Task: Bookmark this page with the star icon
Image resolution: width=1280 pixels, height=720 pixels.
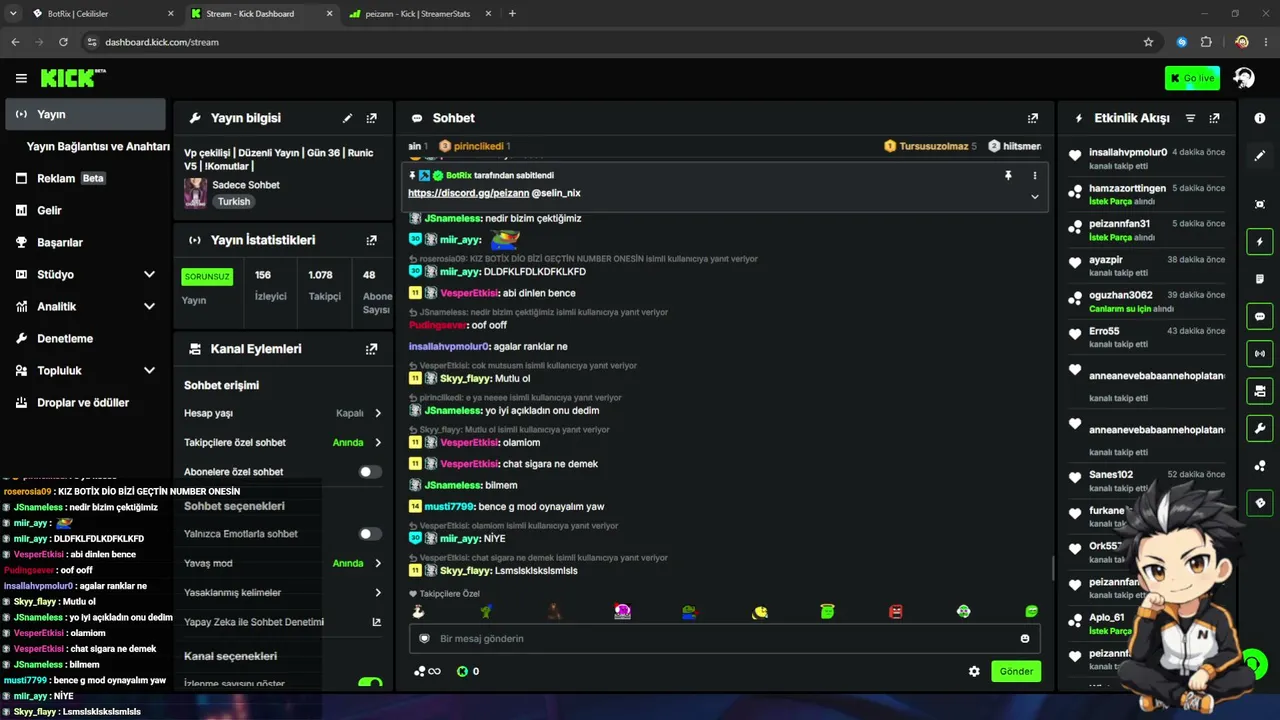Action: 1148,42
